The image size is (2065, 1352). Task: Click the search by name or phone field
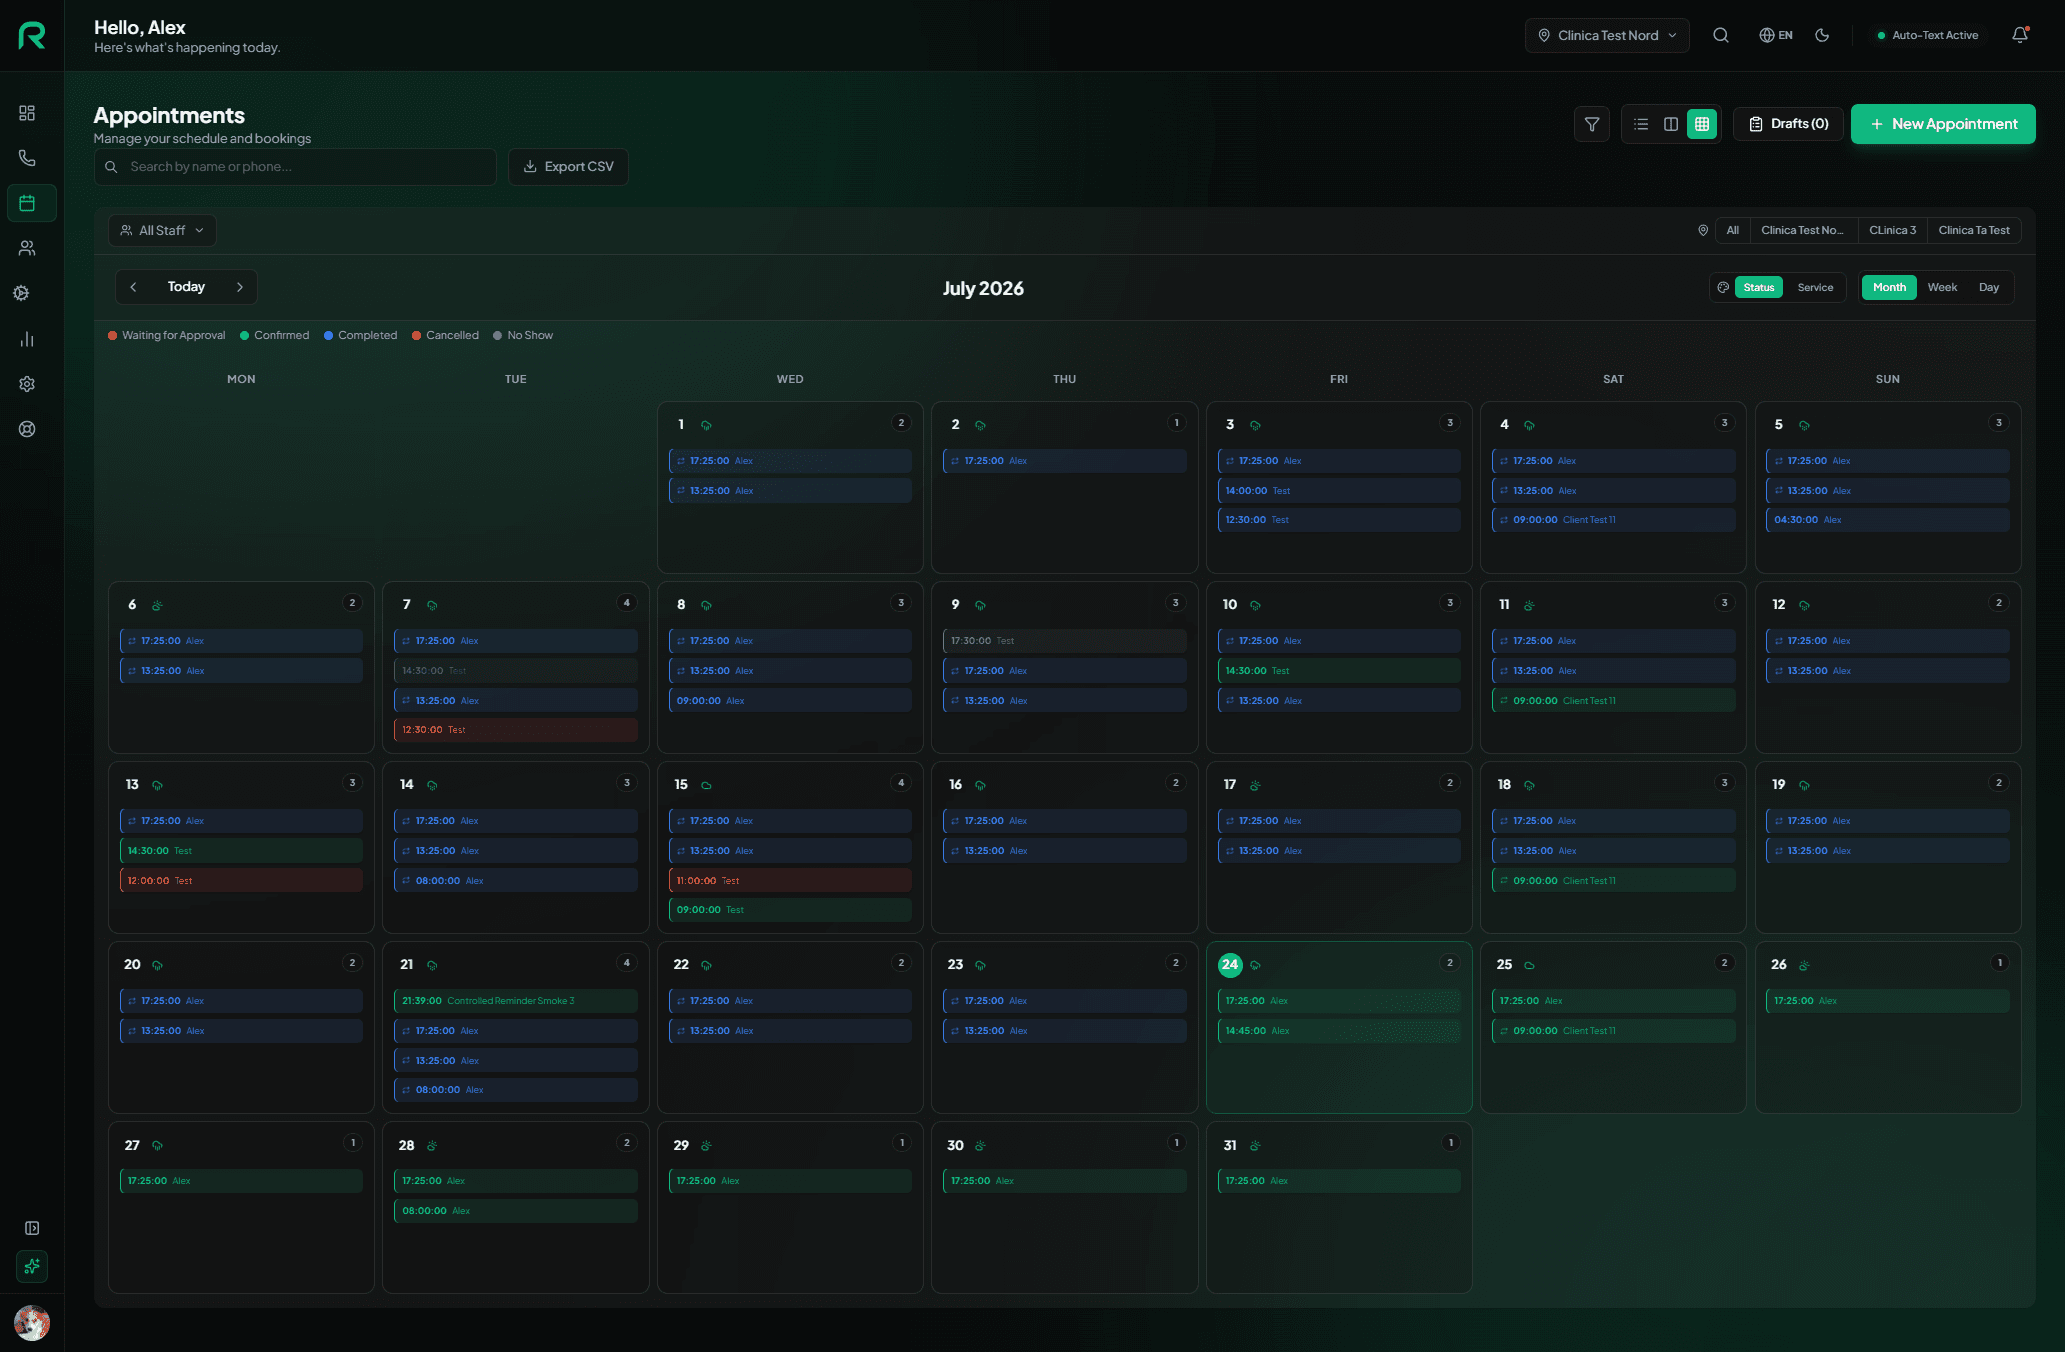coord(295,167)
